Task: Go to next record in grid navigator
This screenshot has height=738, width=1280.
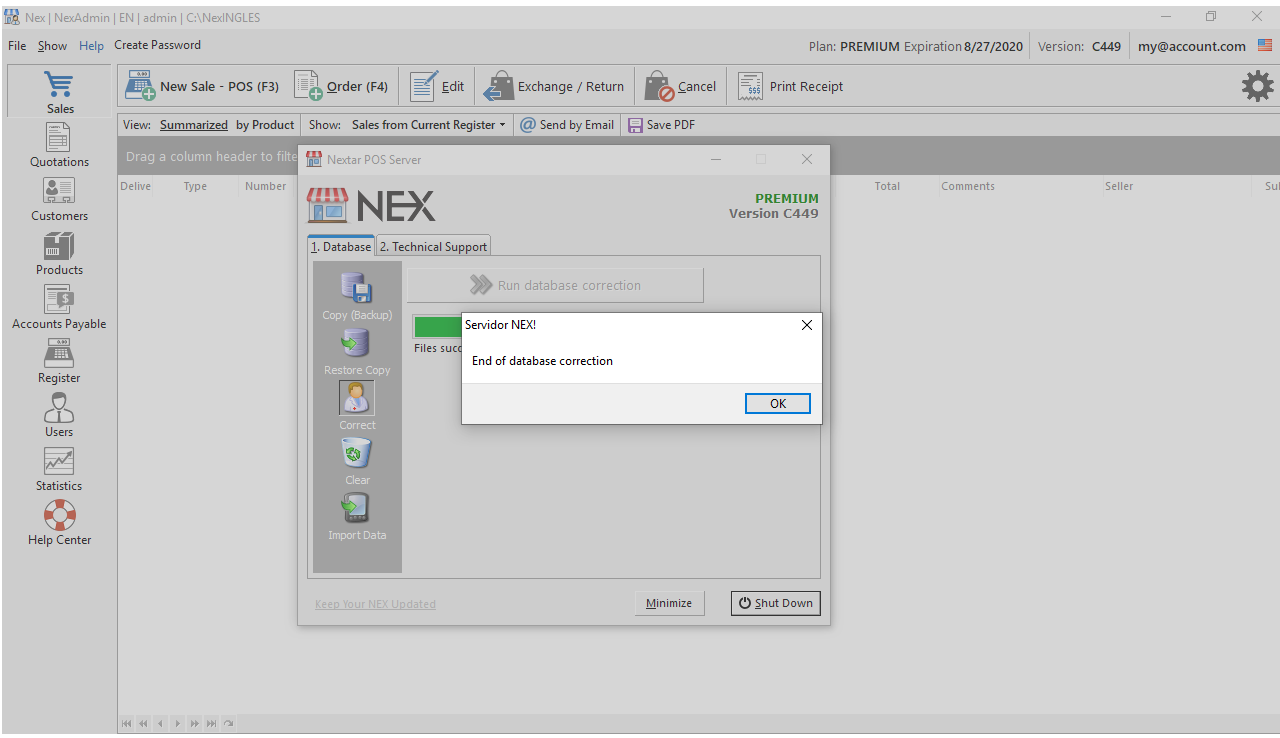Action: pyautogui.click(x=178, y=723)
